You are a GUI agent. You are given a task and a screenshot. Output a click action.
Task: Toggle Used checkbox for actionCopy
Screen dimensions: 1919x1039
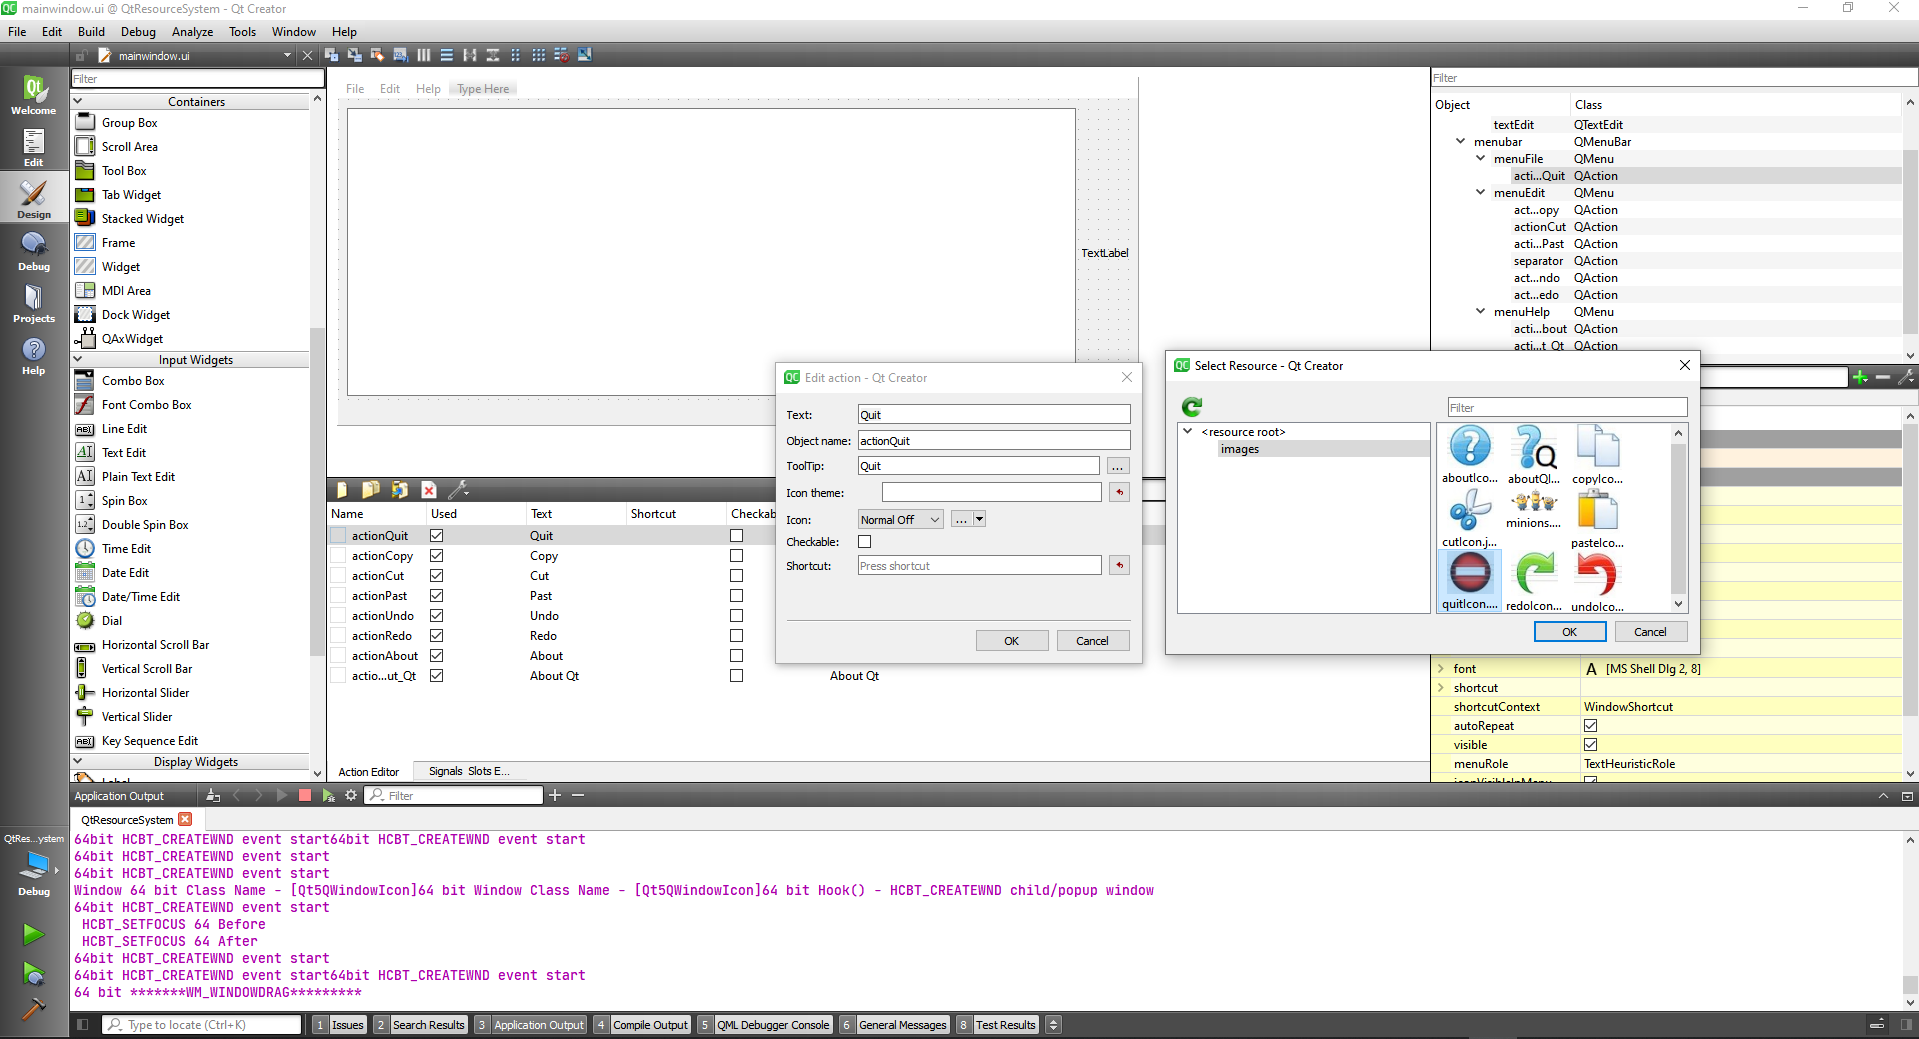coord(437,555)
